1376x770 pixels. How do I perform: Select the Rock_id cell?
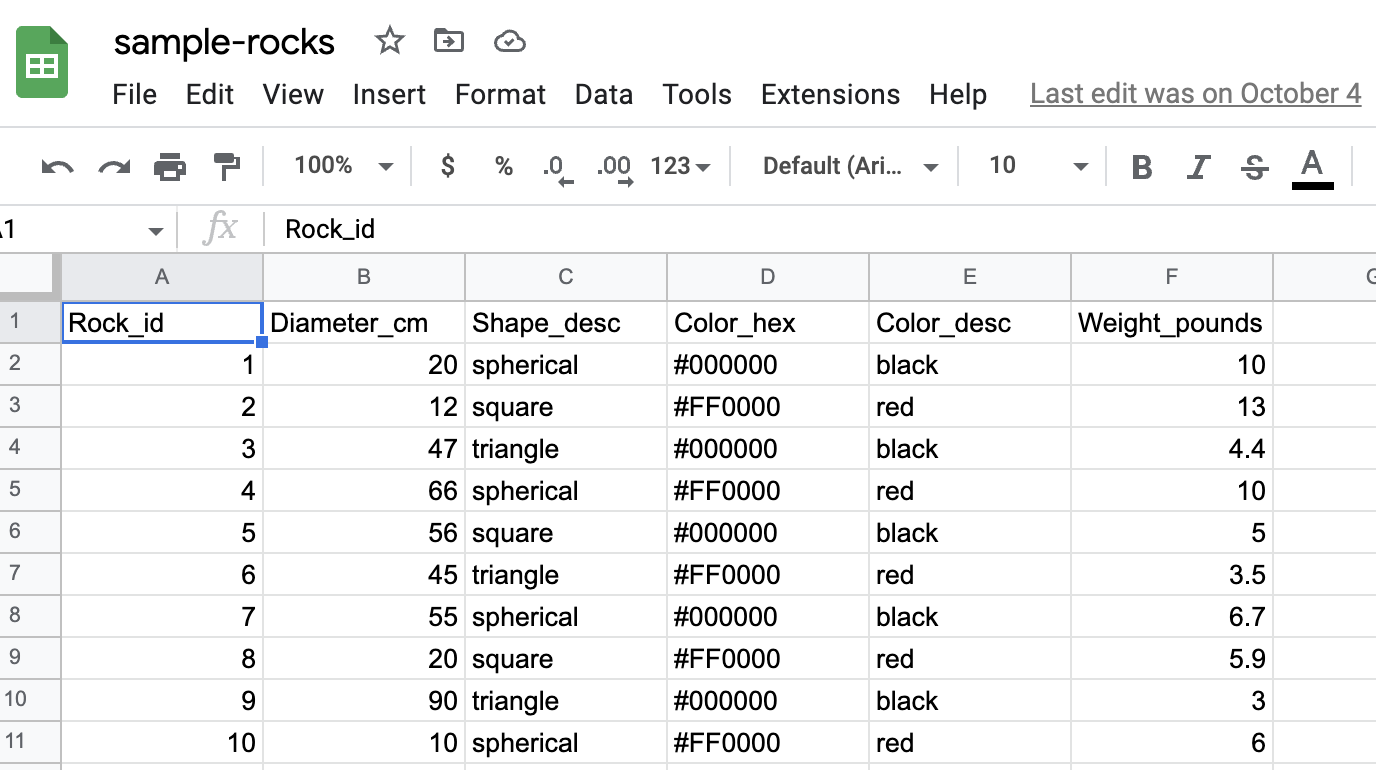tap(162, 322)
